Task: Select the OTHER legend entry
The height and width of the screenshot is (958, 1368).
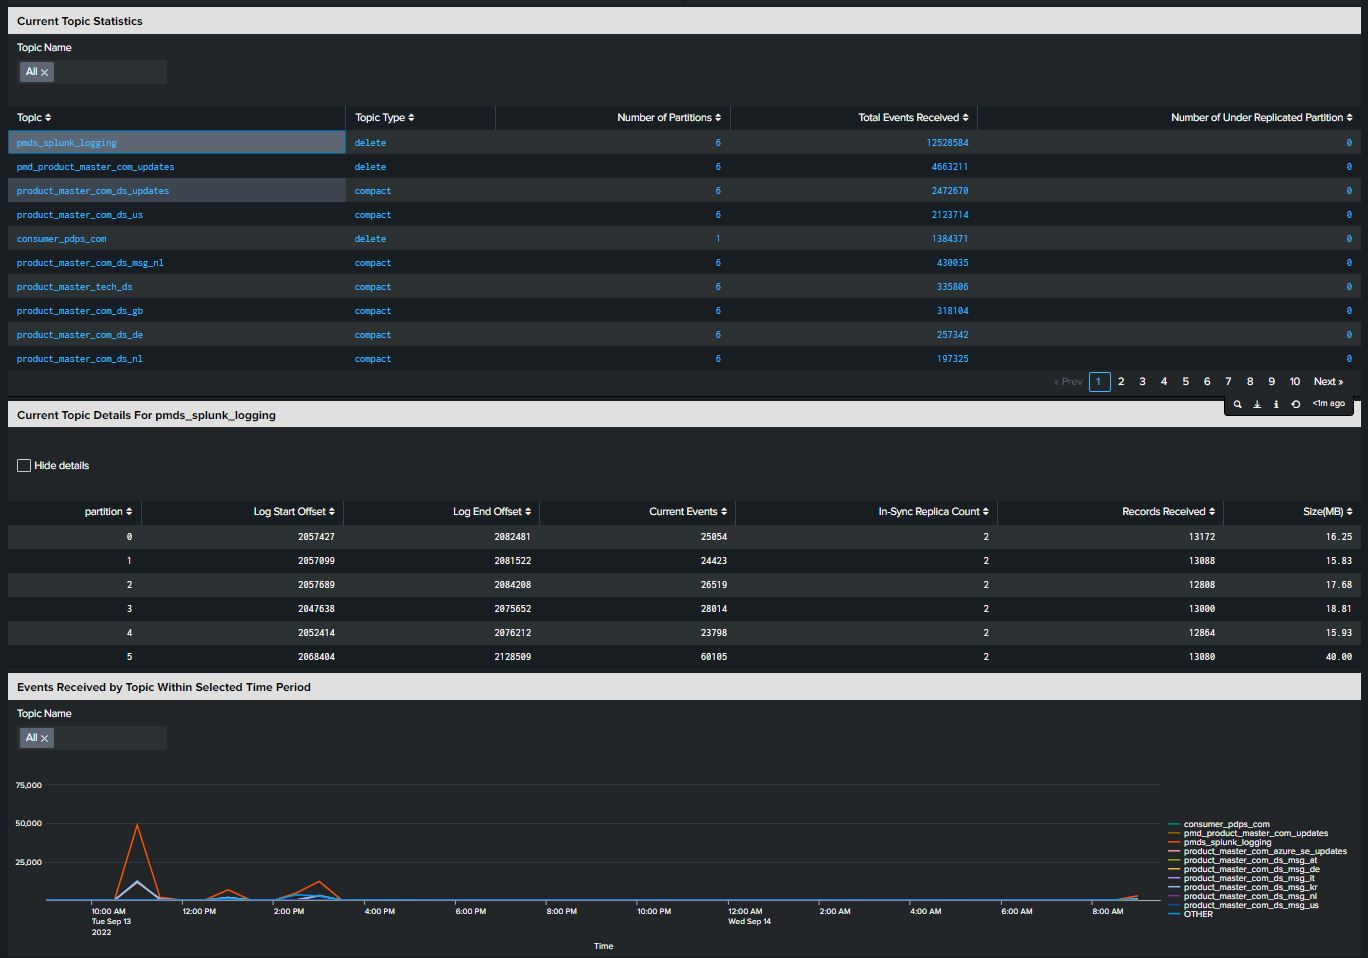Action: [x=1198, y=915]
